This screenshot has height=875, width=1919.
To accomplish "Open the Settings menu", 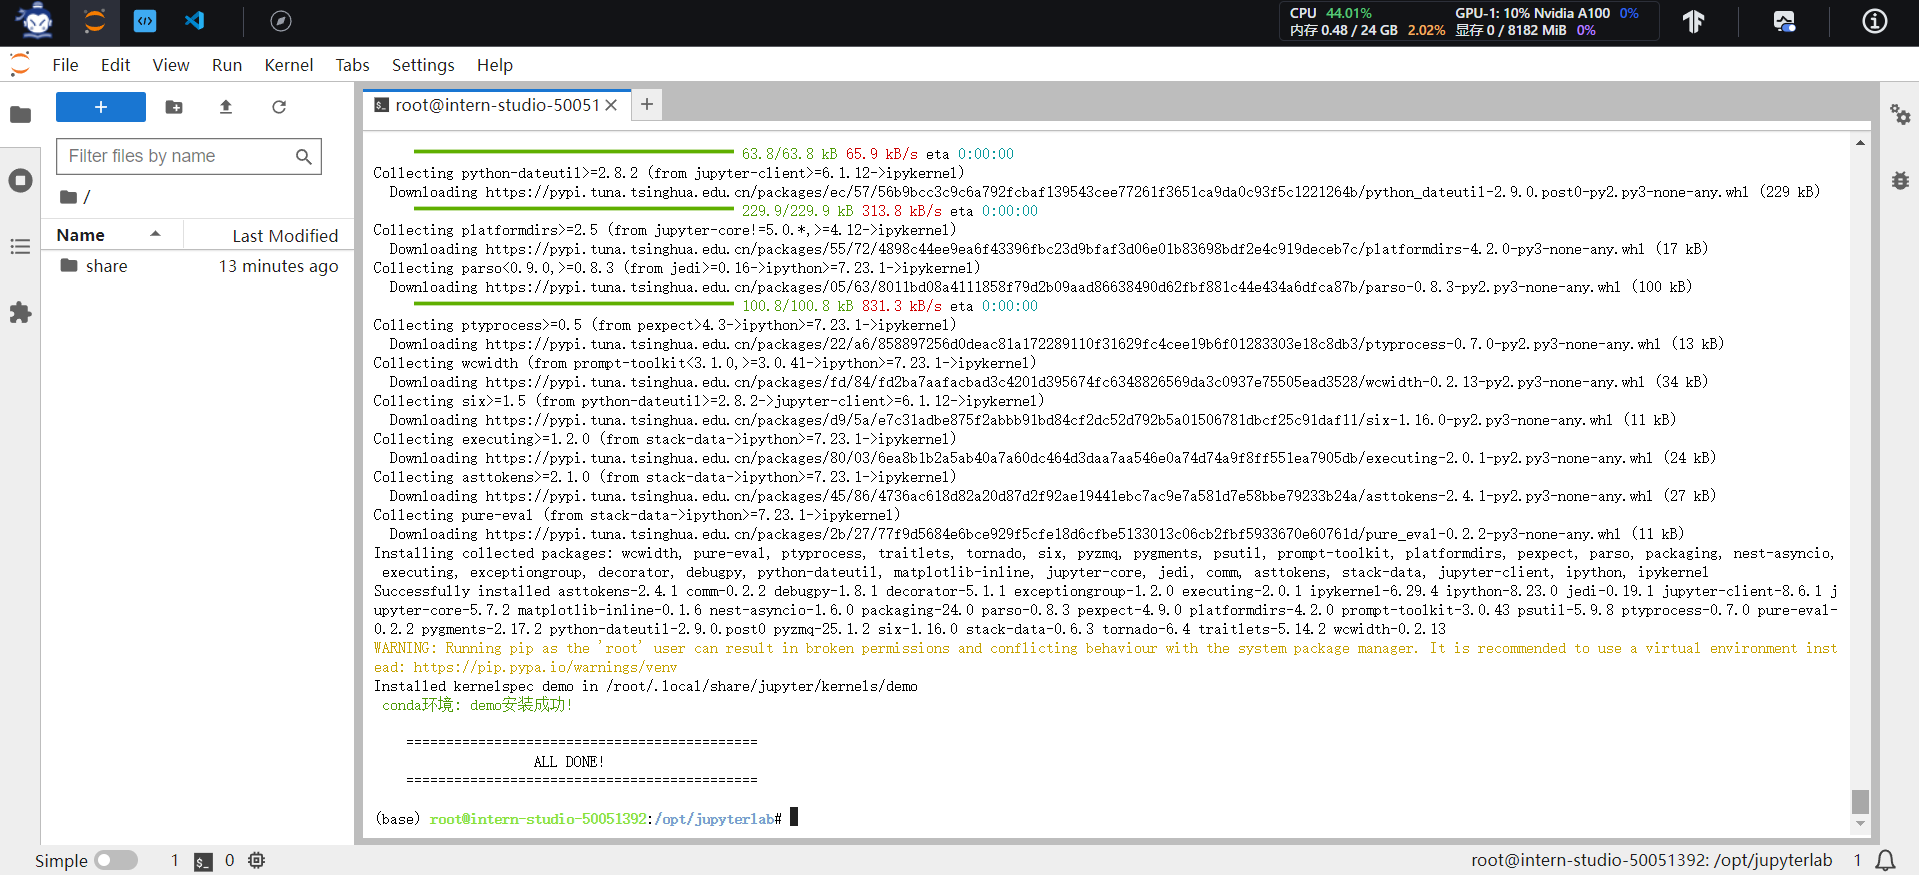I will coord(422,65).
